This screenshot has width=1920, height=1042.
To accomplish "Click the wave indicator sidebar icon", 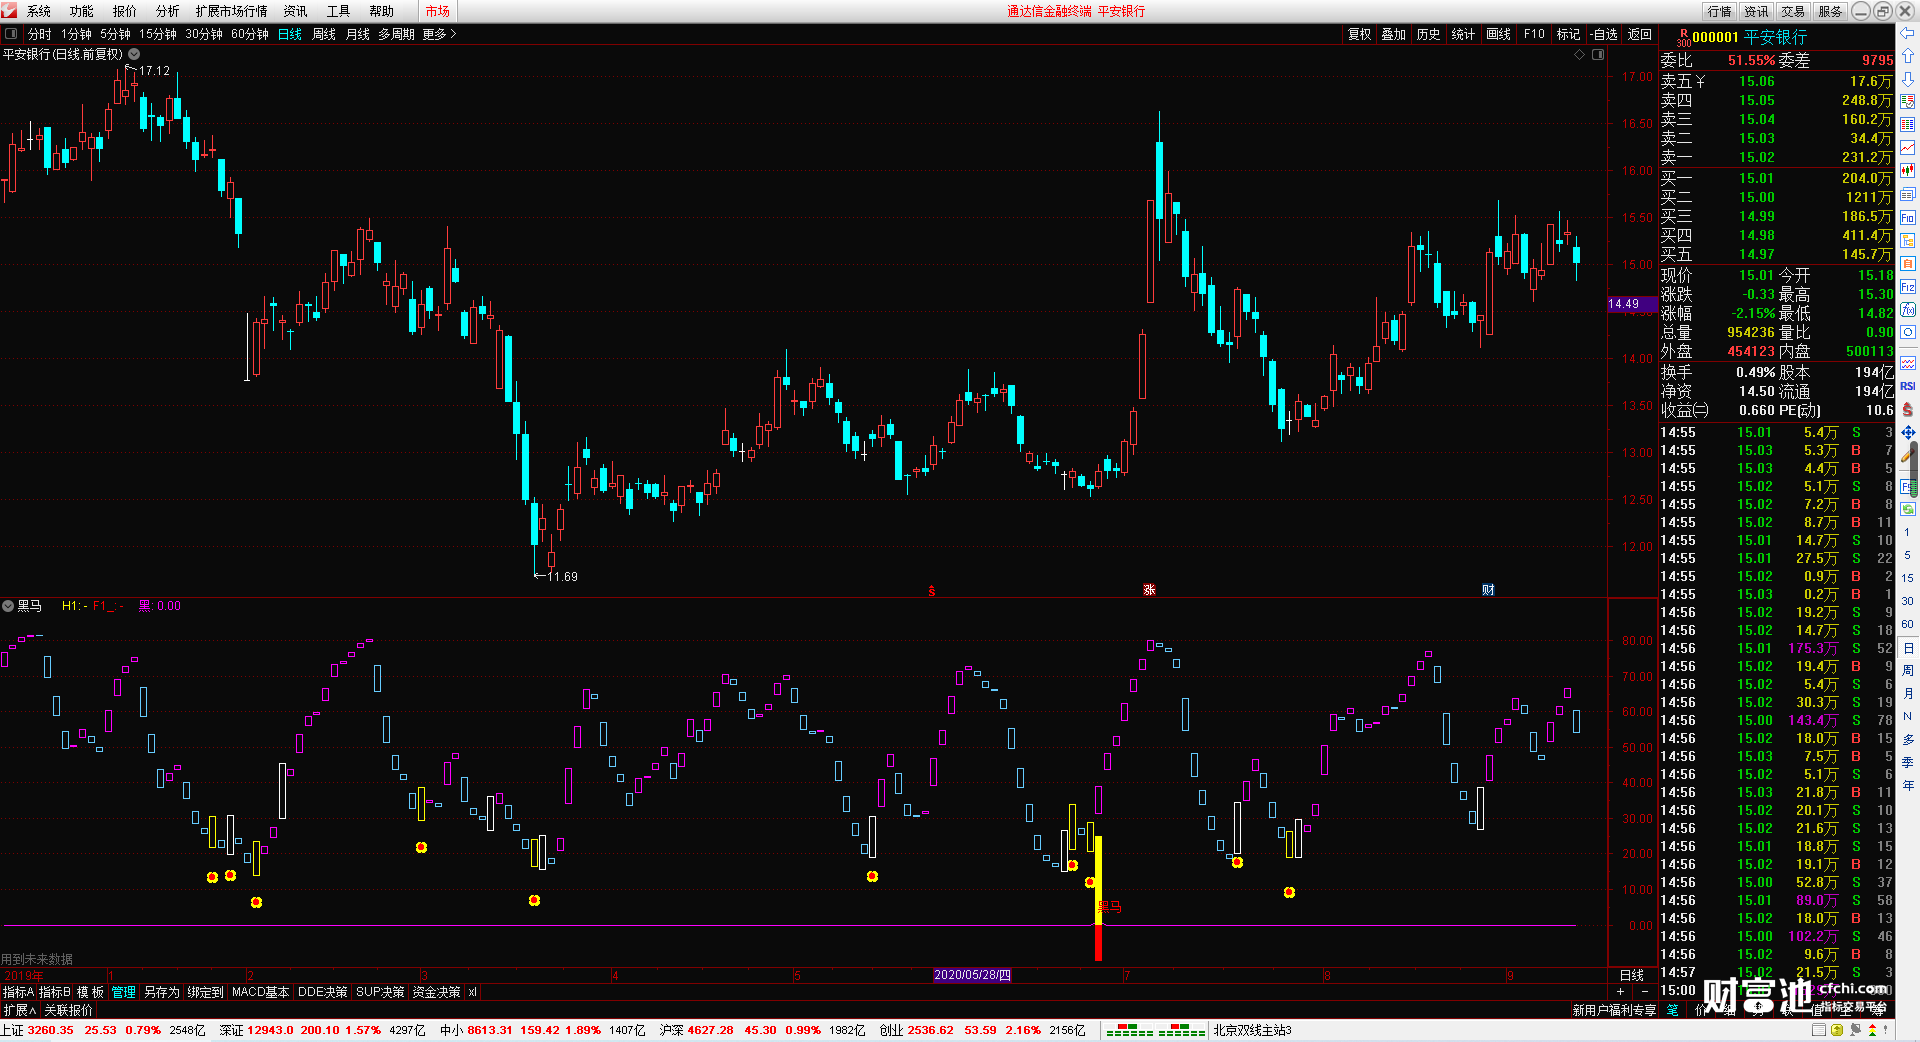I will tap(1908, 363).
